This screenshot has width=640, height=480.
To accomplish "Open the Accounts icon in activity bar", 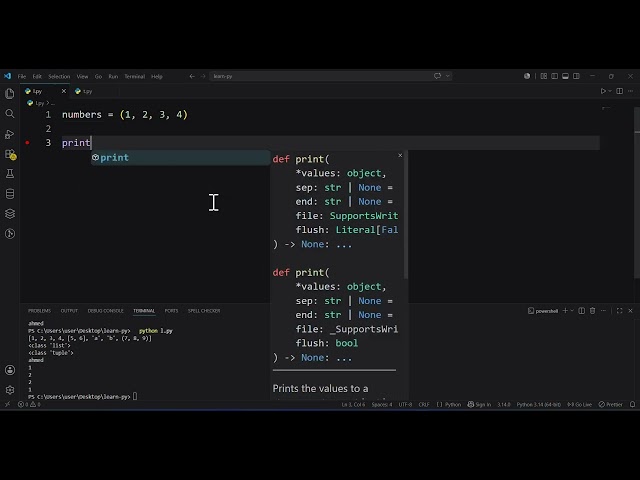I will click(10, 370).
